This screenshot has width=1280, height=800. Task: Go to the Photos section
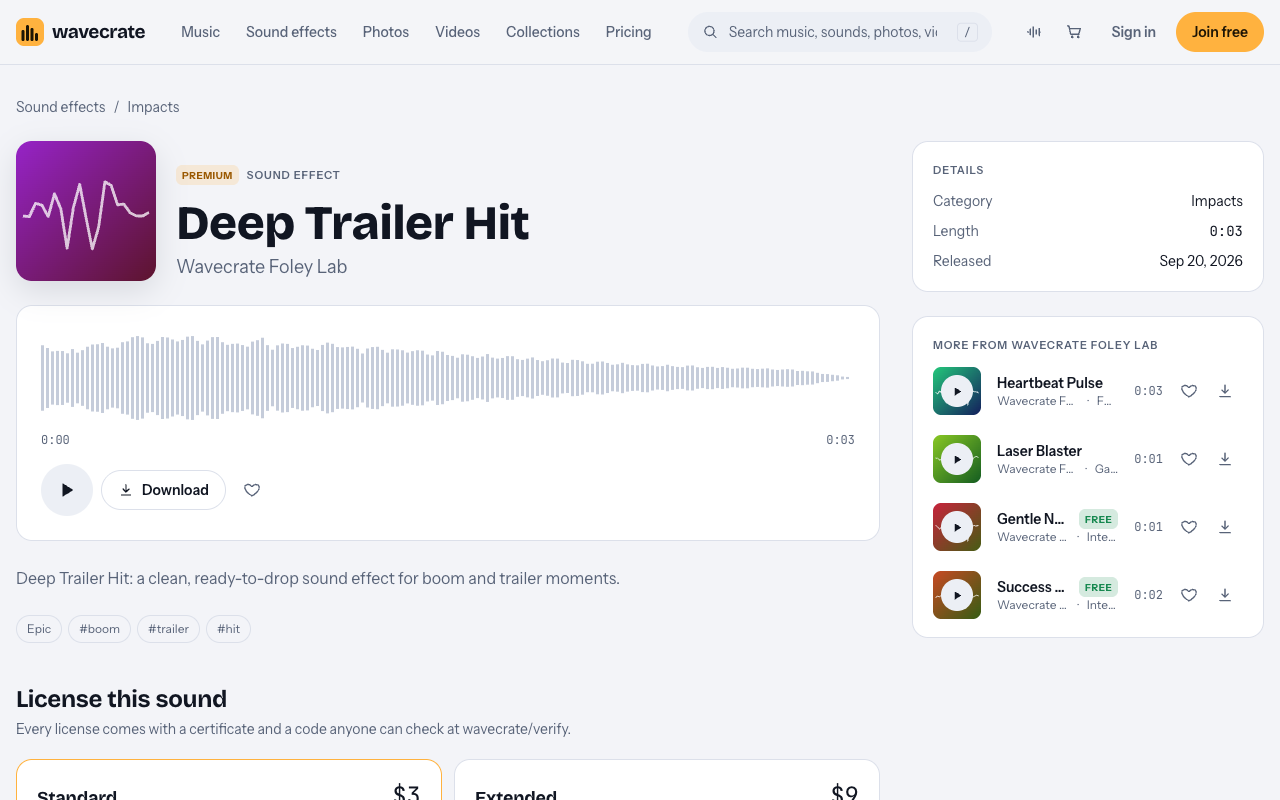coord(386,32)
